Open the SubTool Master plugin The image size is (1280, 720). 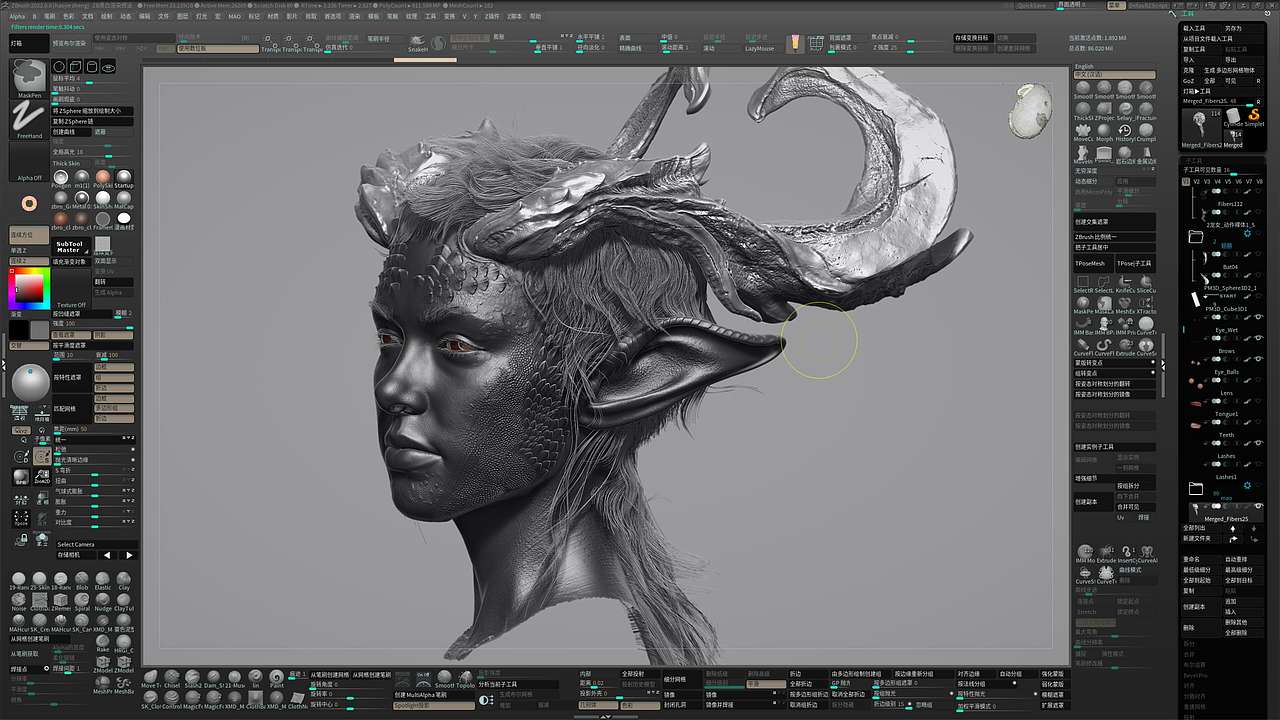pos(69,246)
